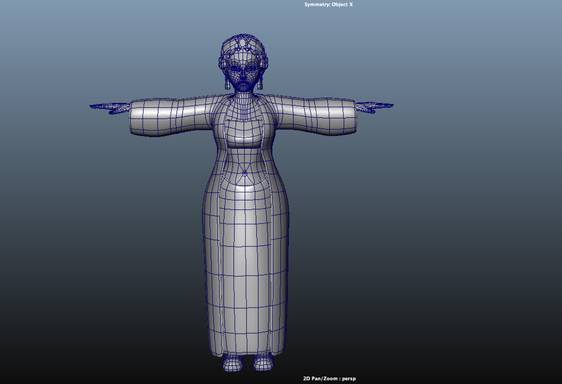Select the character's face mesh
This screenshot has width=562, height=384.
tap(243, 75)
